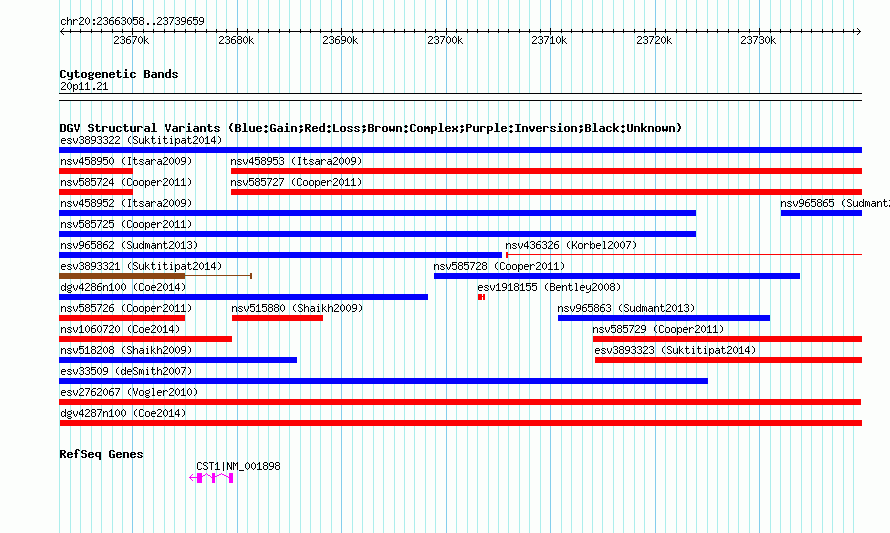Select the blue nsv518208 gain bar
The image size is (890, 533).
click(x=178, y=360)
